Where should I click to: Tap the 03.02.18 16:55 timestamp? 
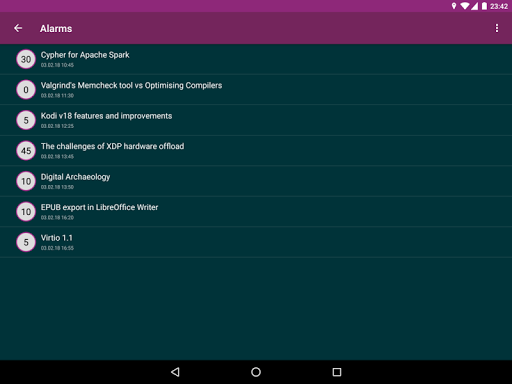pos(57,248)
